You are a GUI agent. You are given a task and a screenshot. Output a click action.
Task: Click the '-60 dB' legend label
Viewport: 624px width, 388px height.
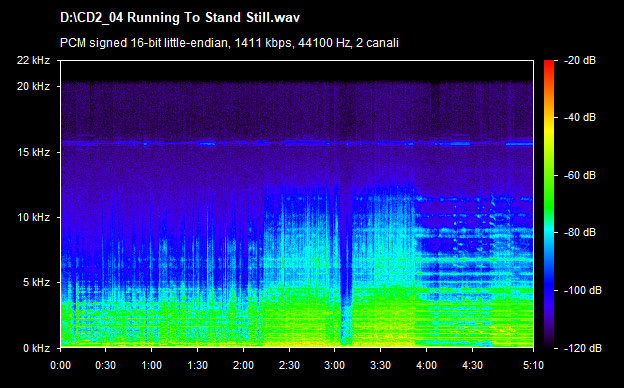point(580,175)
